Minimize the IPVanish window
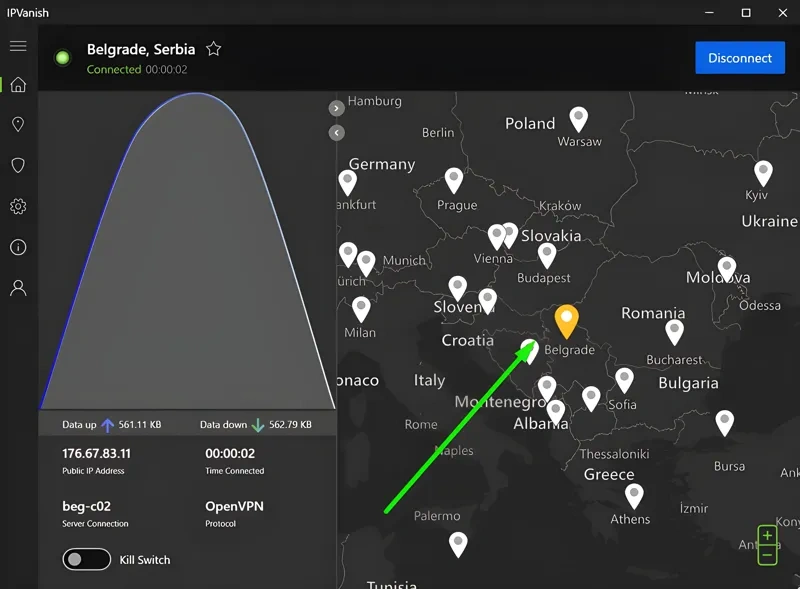 pos(709,13)
